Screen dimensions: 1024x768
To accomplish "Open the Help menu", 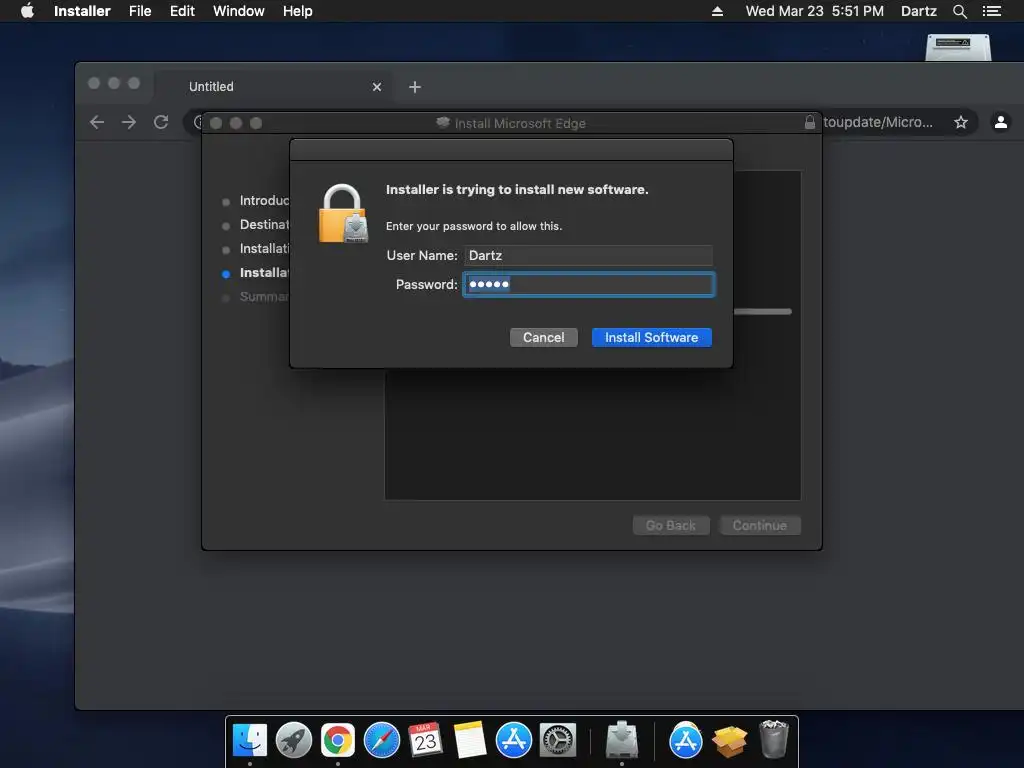I will (x=298, y=11).
